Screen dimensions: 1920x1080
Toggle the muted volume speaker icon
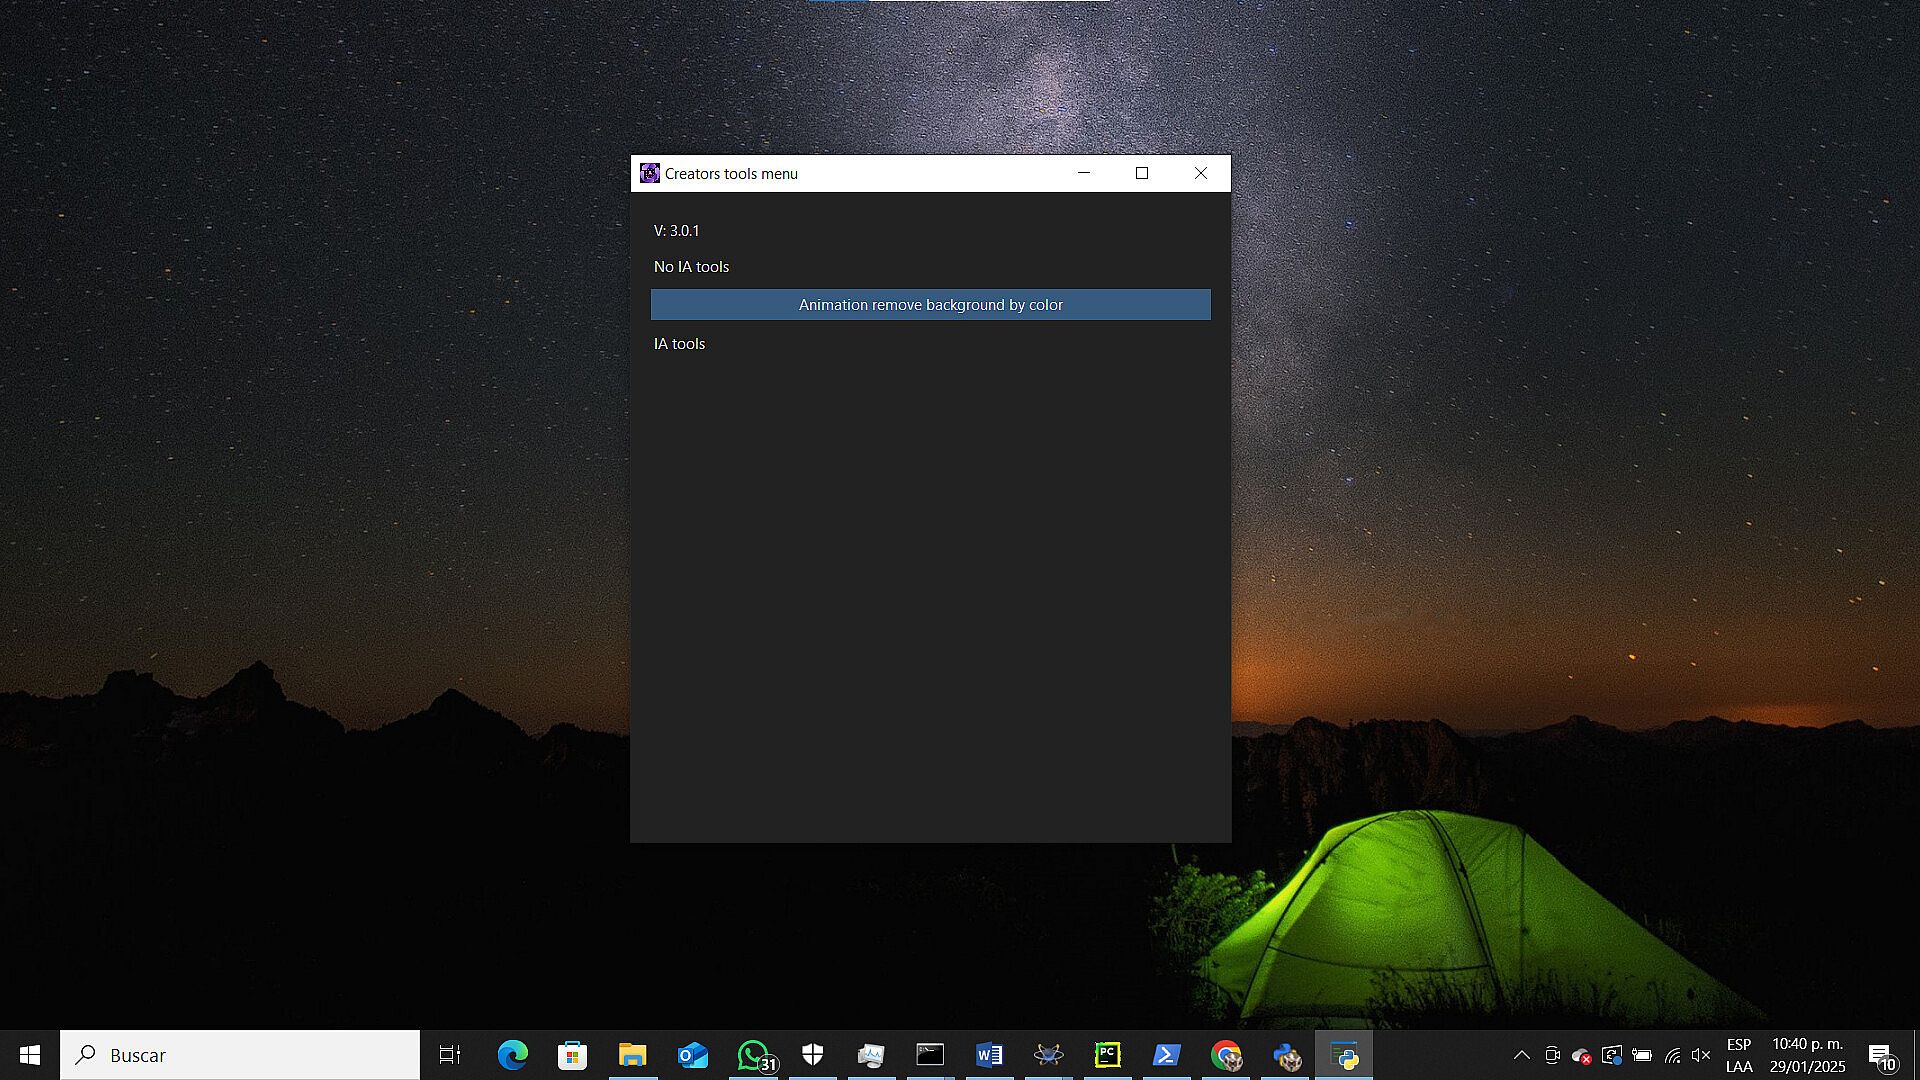click(1700, 1055)
